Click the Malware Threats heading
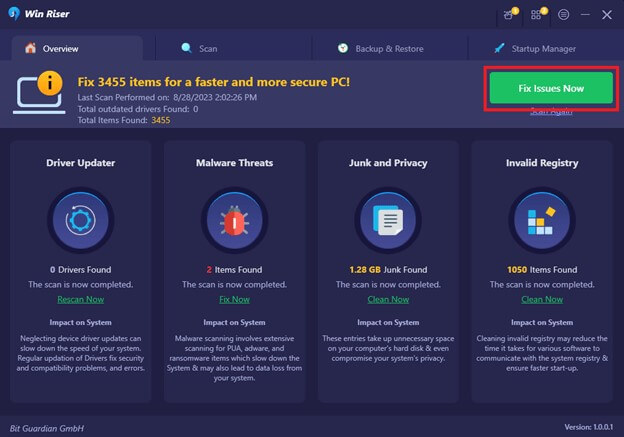624x437 pixels. tap(234, 163)
